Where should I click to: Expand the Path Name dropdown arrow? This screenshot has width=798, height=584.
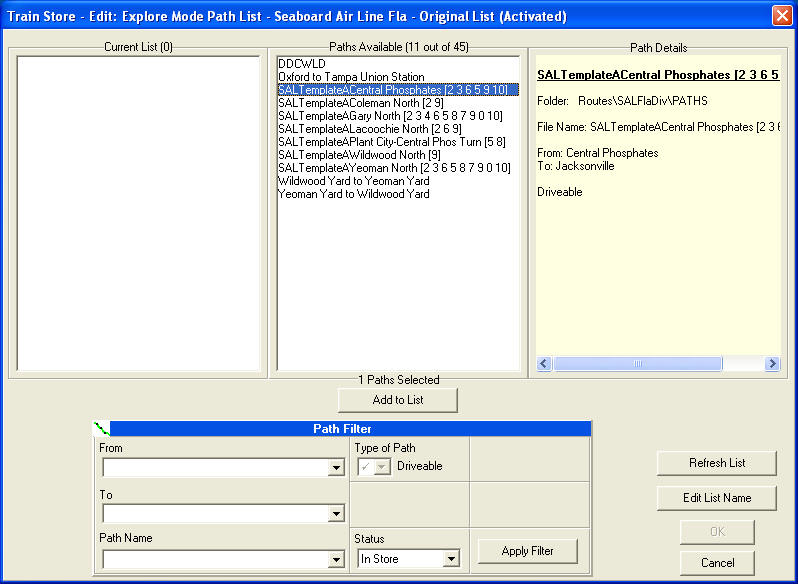336,560
